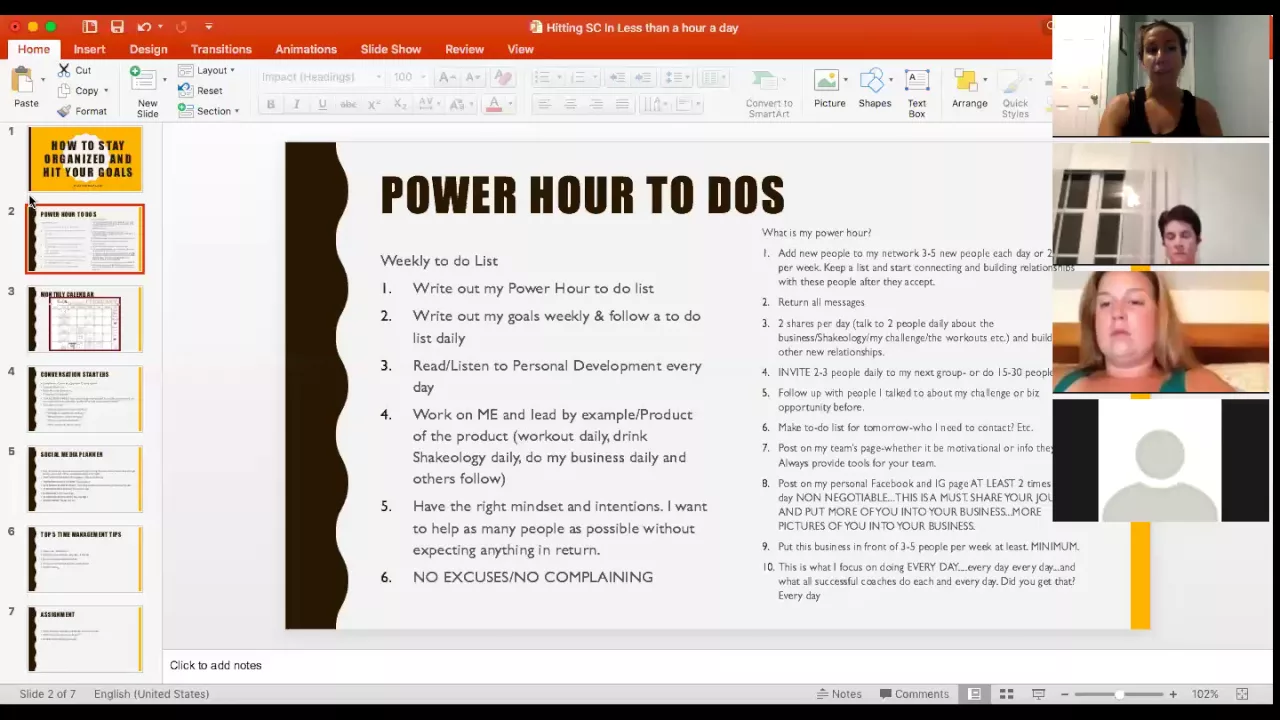The height and width of the screenshot is (720, 1280).
Task: Open the sidebar panel icon in title bar
Action: pos(90,27)
